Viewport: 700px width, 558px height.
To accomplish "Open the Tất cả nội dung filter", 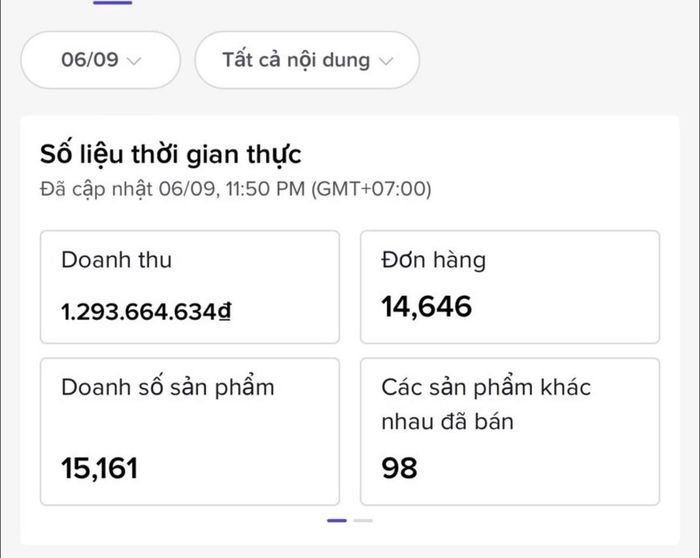I will click(307, 60).
